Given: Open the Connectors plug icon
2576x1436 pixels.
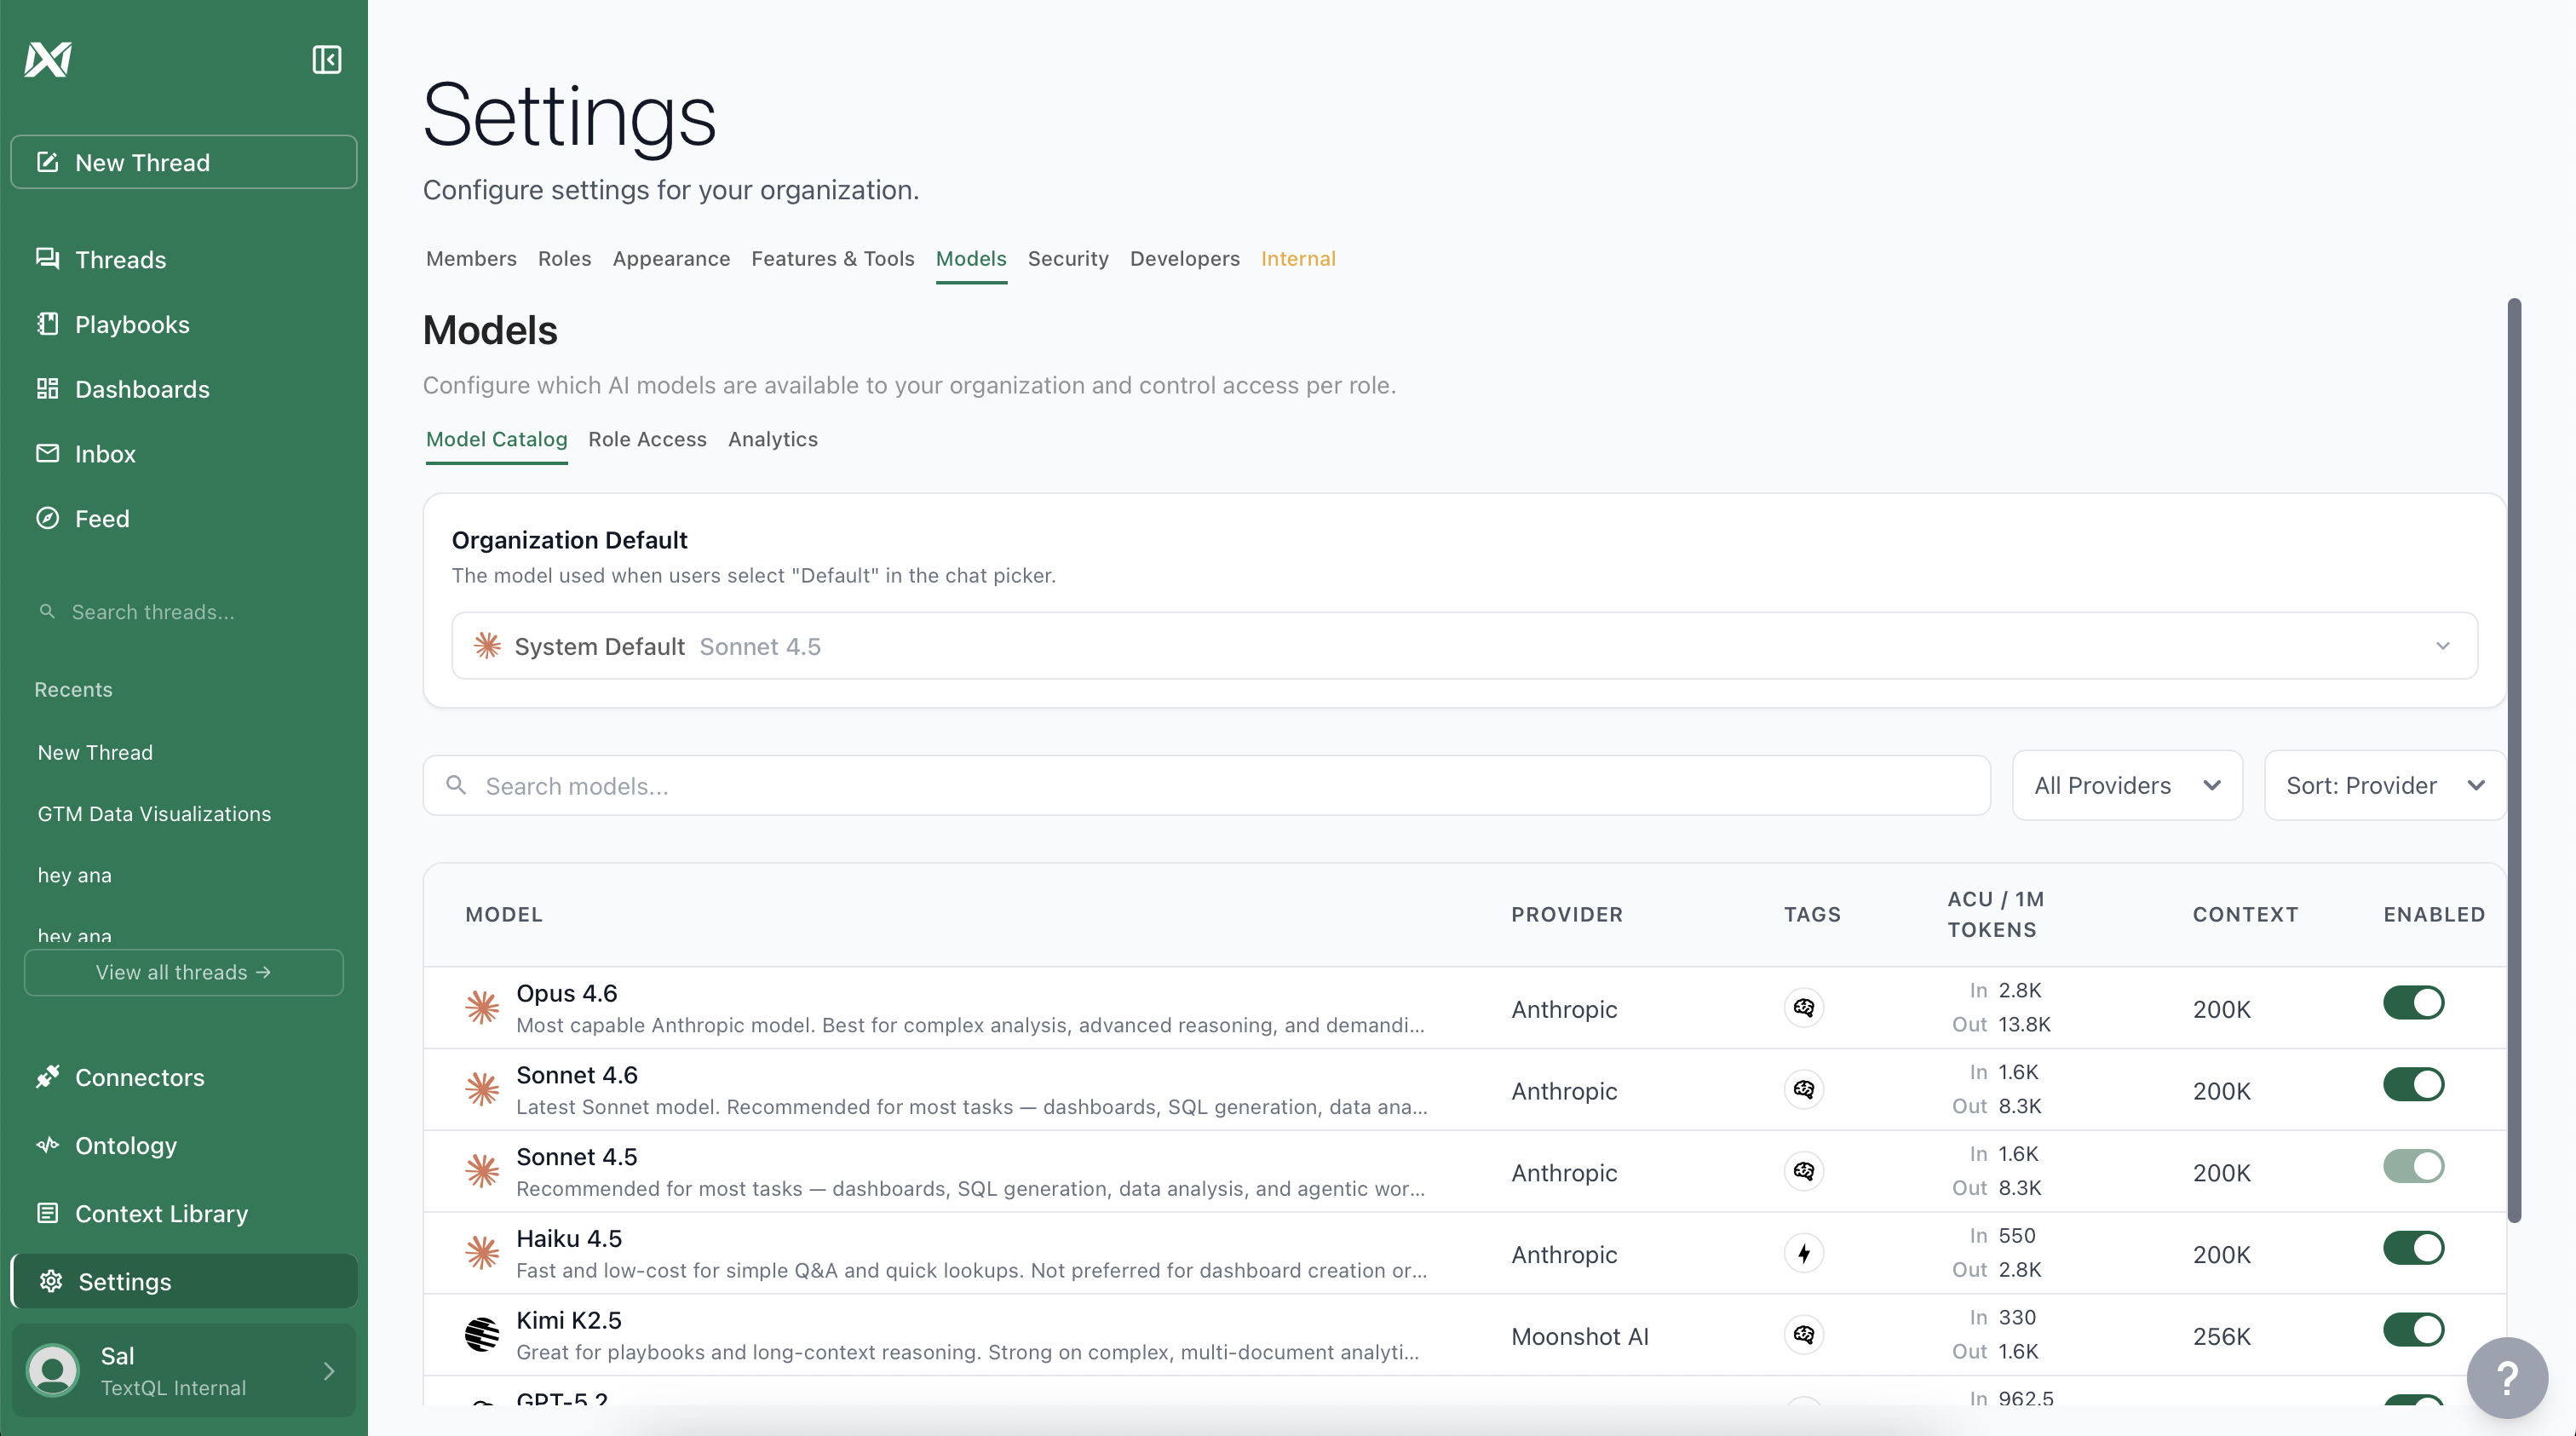Looking at the screenshot, I should (47, 1077).
